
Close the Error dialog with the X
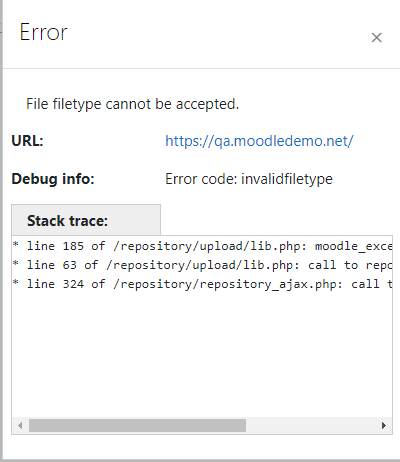coord(376,38)
